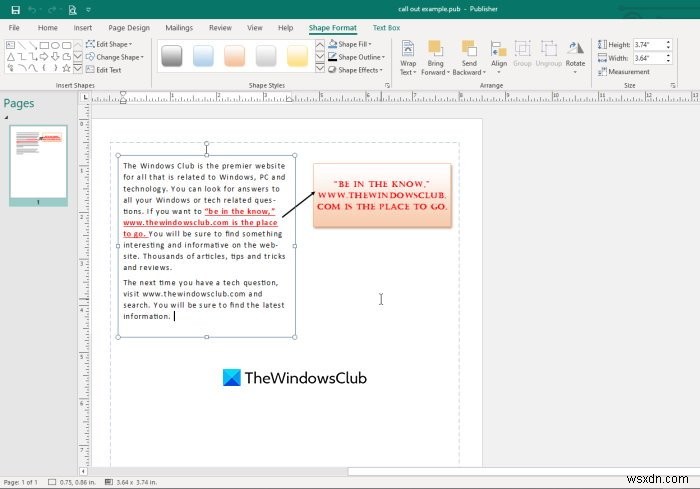Select the Freeform Scribble shape tool
The width and height of the screenshot is (700, 489).
(10, 68)
